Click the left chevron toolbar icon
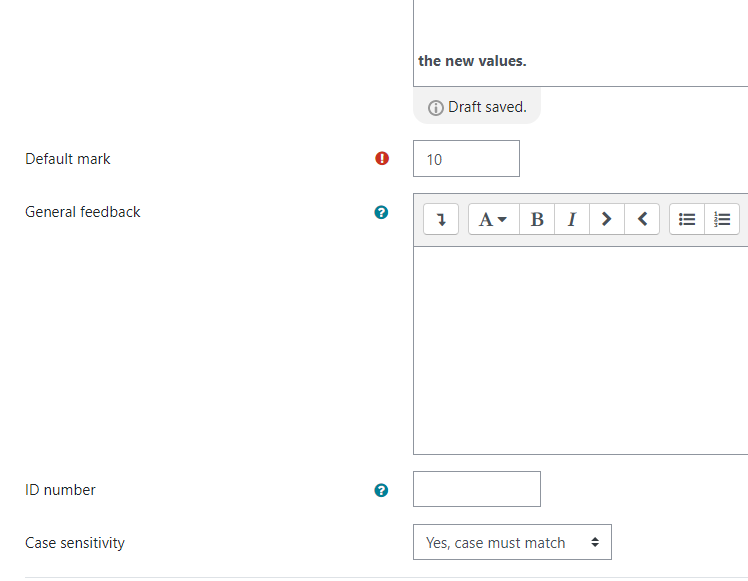Image resolution: width=748 pixels, height=581 pixels. 642,219
